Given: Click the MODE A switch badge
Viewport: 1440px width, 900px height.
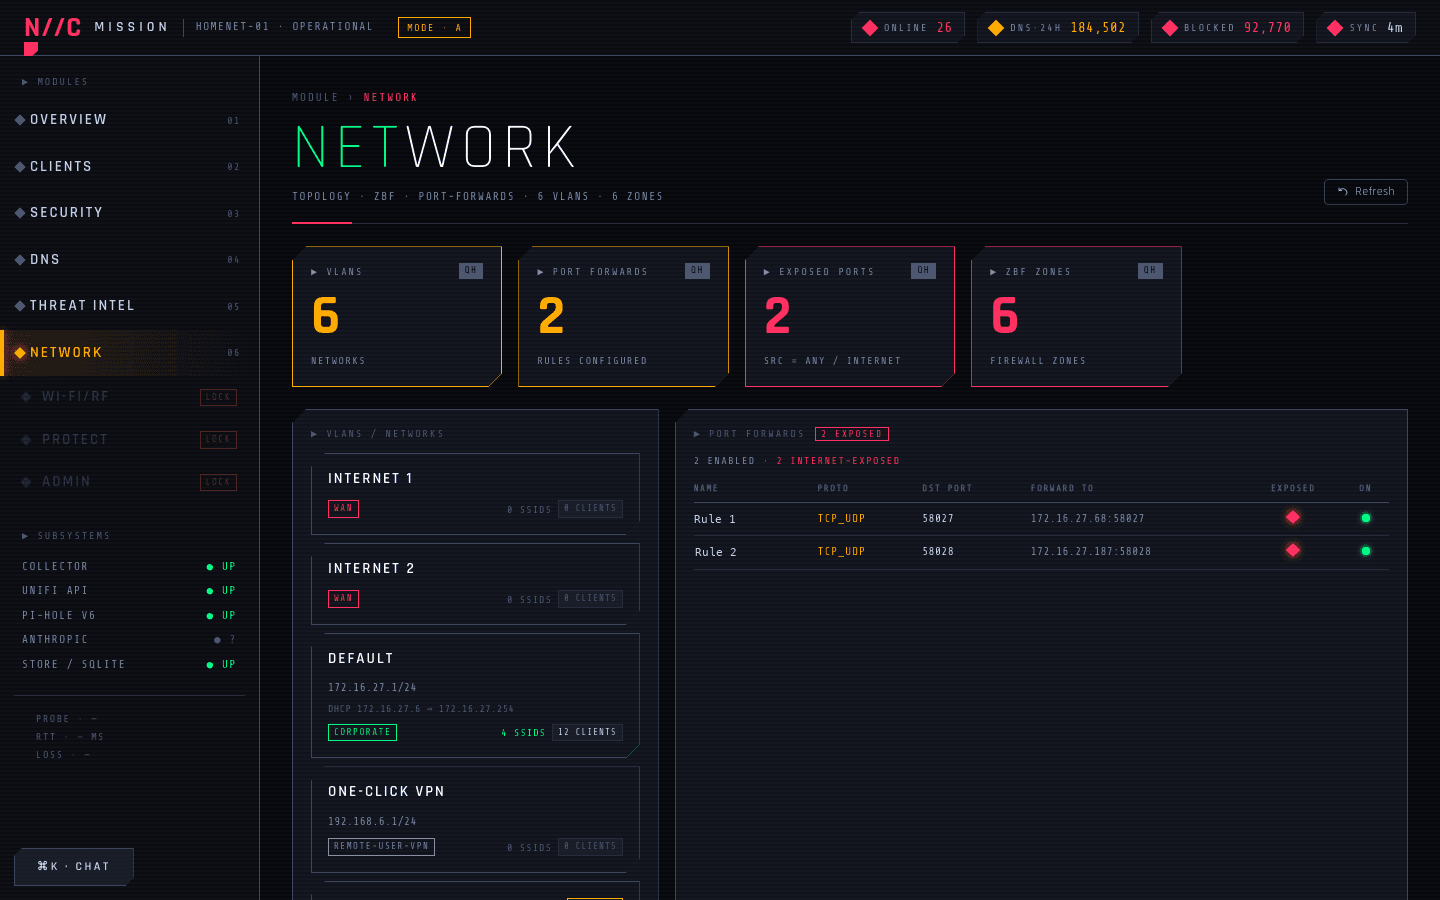Looking at the screenshot, I should 434,28.
